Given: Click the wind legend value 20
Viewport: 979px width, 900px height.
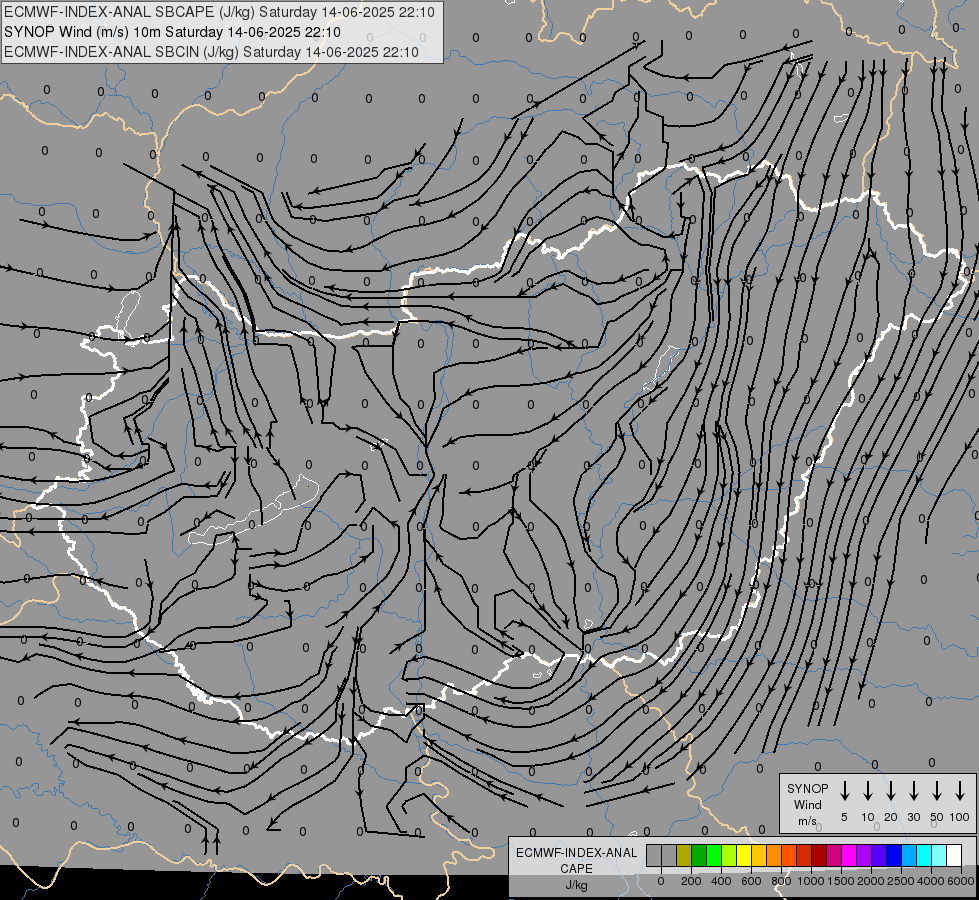Looking at the screenshot, I should 891,817.
